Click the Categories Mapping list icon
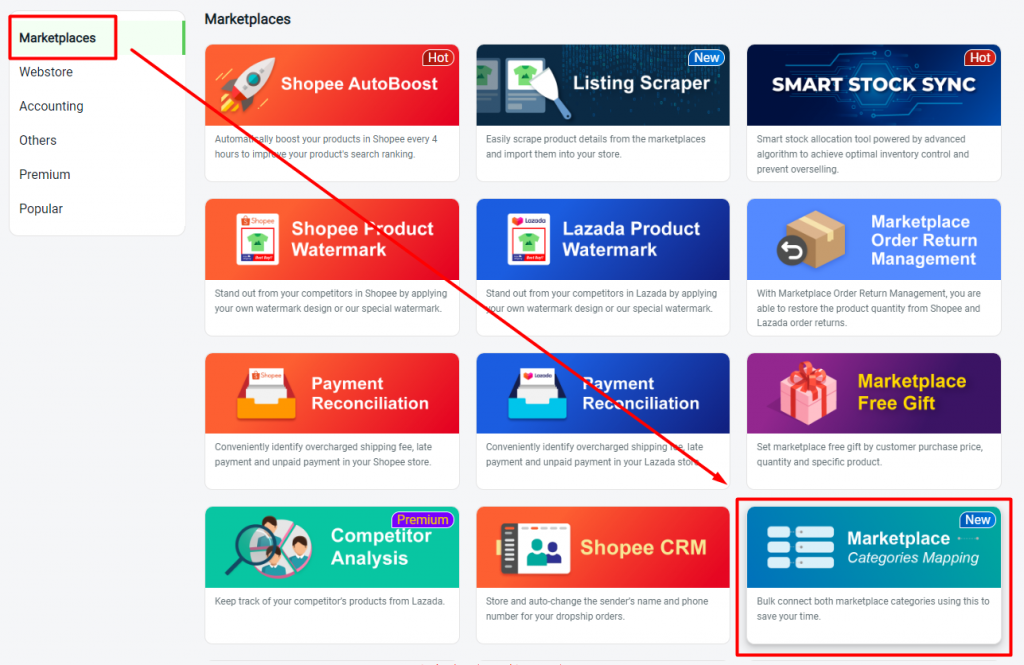Screen dimensions: 1024x665 tap(800, 547)
